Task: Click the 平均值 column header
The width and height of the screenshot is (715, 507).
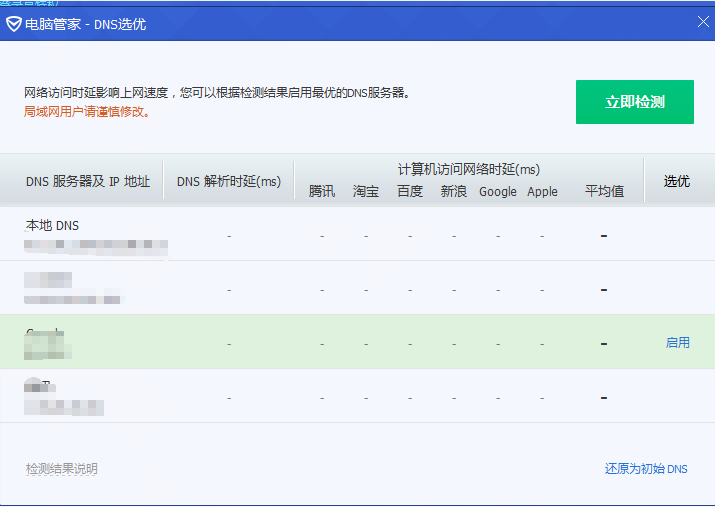Action: coord(604,191)
